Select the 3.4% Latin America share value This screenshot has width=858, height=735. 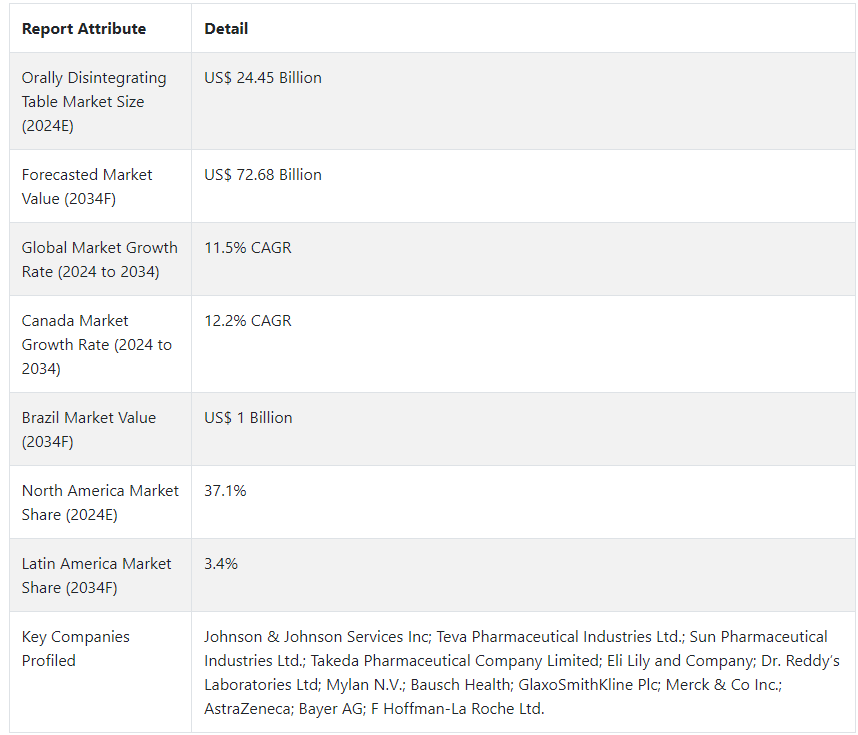point(221,564)
